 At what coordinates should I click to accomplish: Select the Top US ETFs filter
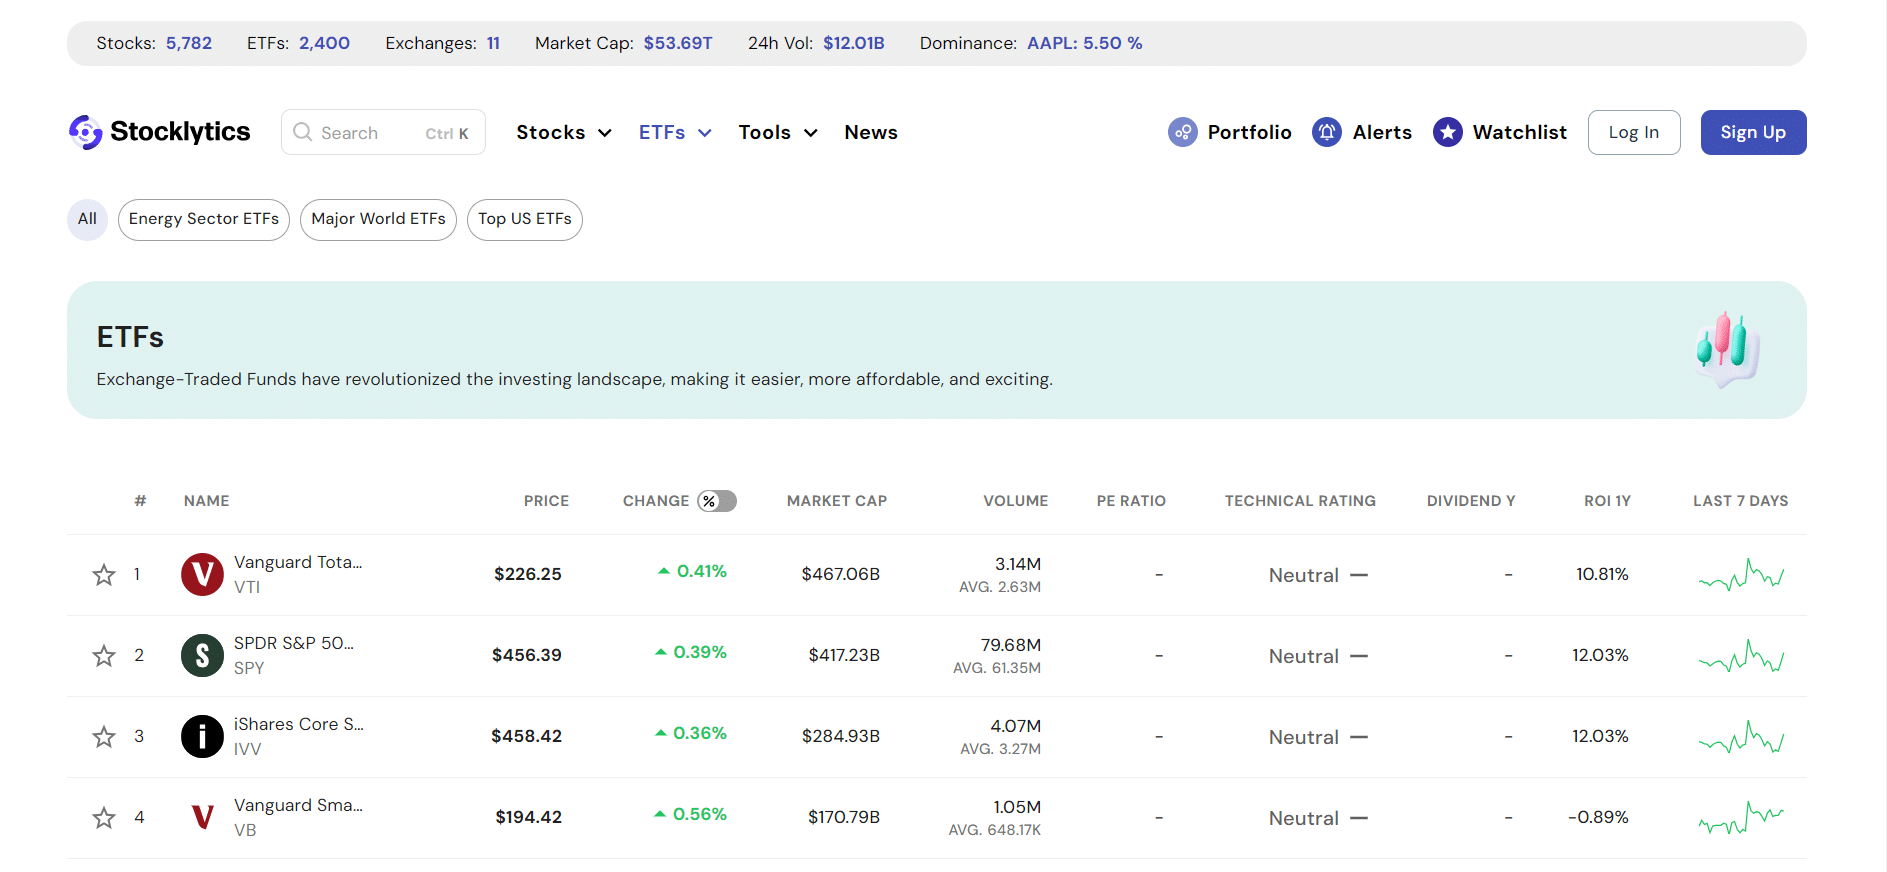(525, 219)
